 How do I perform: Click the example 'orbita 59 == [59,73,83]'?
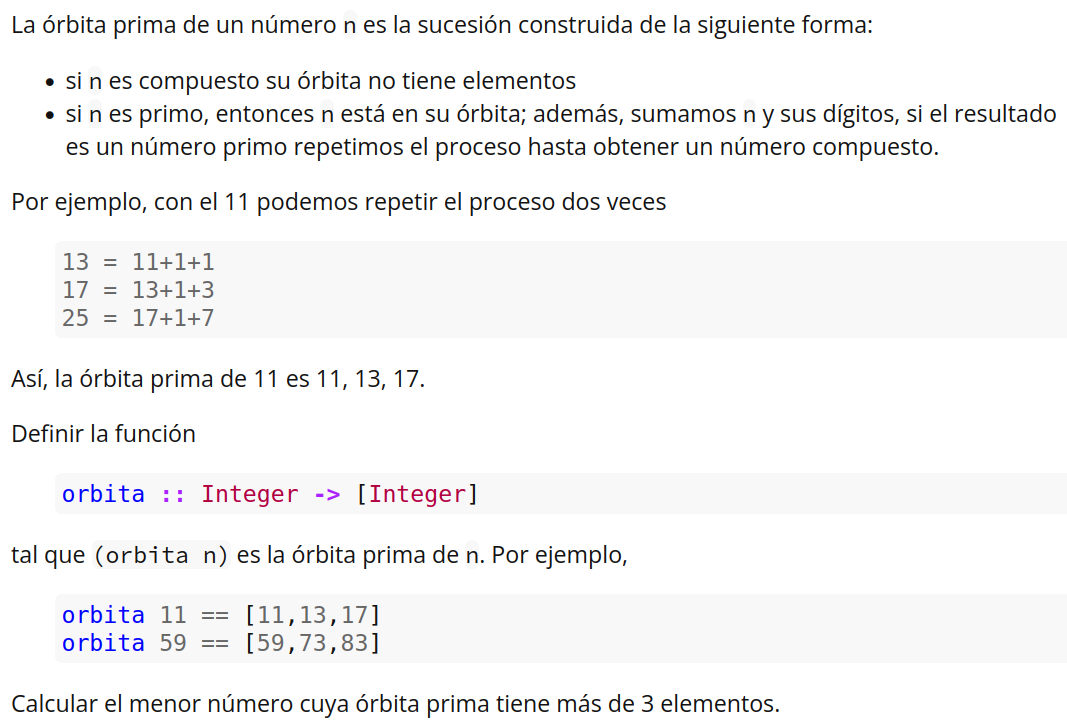coord(221,643)
